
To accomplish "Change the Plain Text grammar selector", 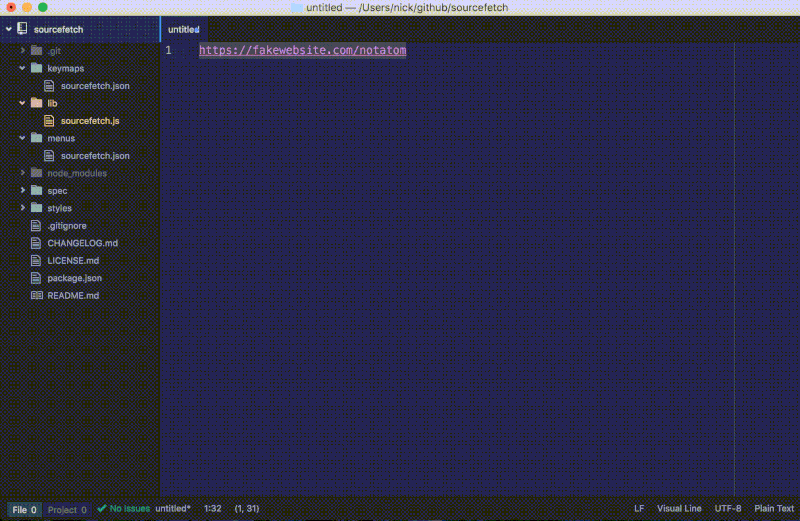I will pyautogui.click(x=774, y=509).
